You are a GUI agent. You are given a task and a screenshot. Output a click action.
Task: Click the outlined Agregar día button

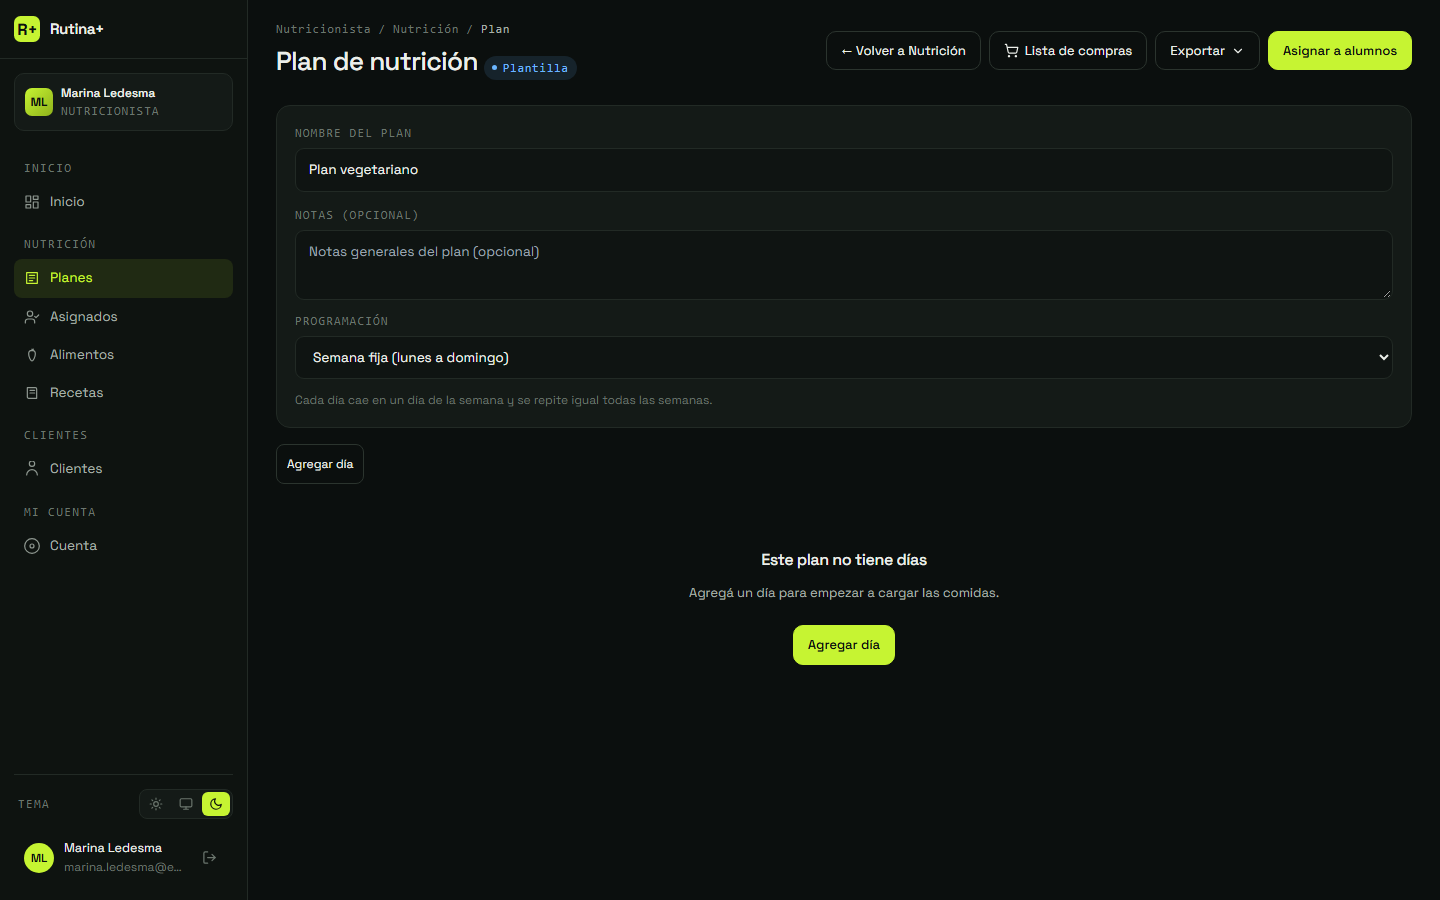pos(320,464)
